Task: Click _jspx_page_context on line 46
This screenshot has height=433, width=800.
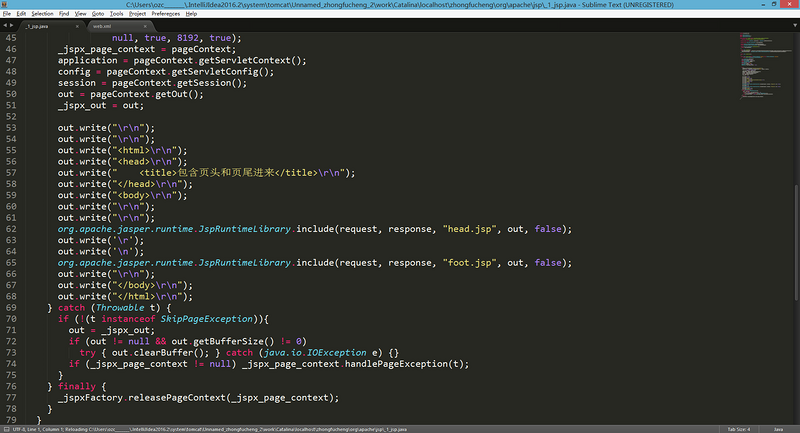Action: (106, 49)
